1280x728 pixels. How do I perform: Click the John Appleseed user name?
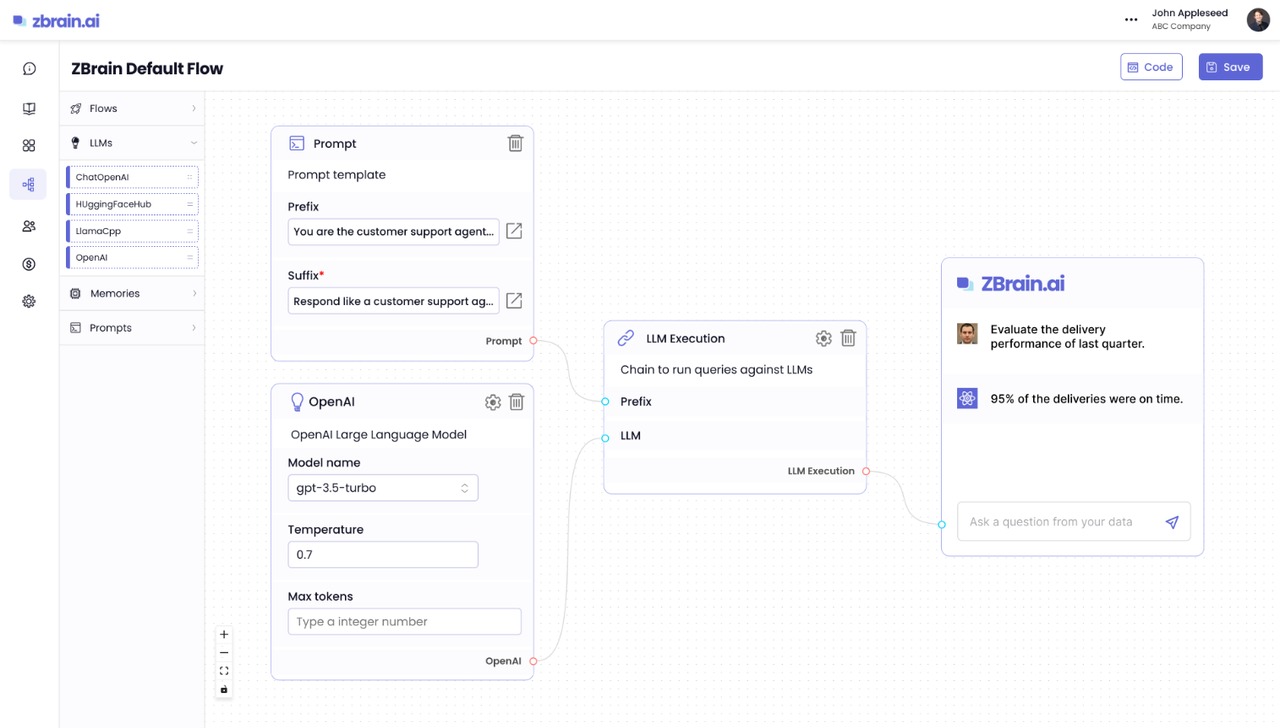click(1190, 13)
